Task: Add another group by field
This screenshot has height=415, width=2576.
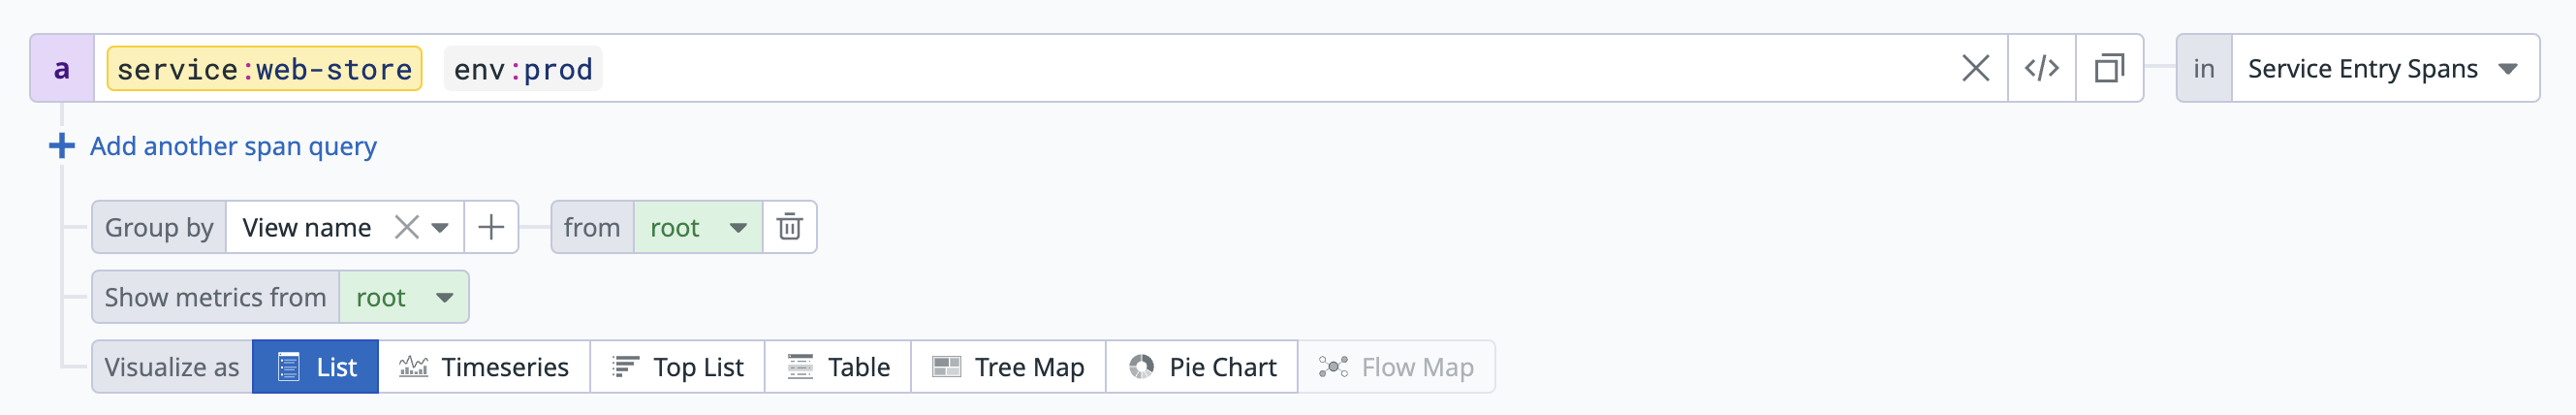Action: coord(491,228)
